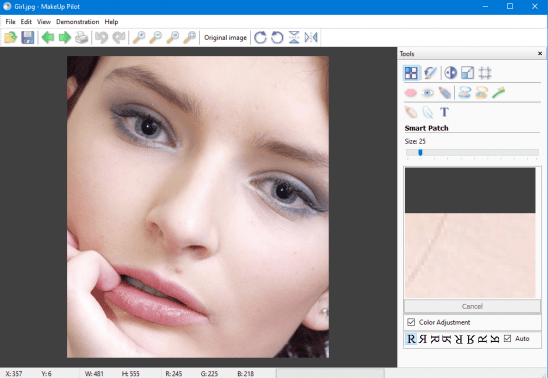Toggle the Auto orientation checkbox
The height and width of the screenshot is (378, 548).
[x=507, y=339]
